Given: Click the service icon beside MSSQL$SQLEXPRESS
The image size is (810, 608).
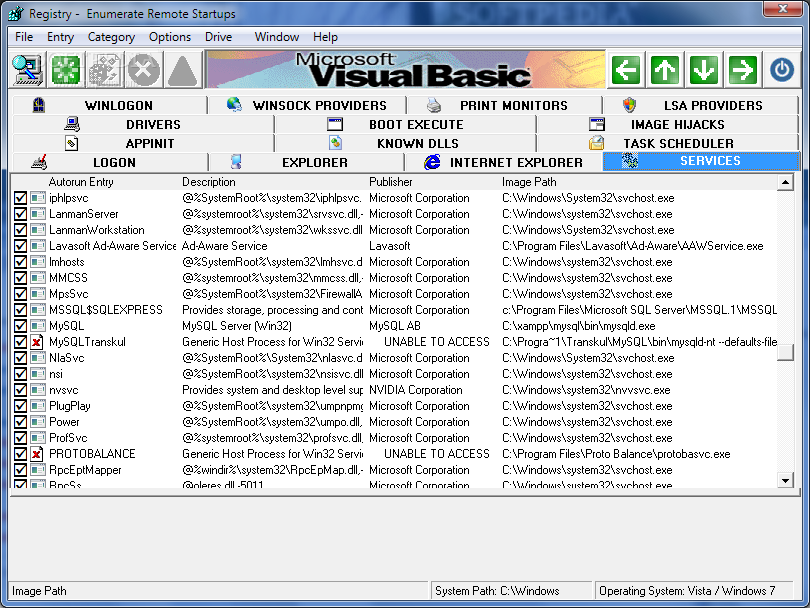Looking at the screenshot, I should coord(37,310).
